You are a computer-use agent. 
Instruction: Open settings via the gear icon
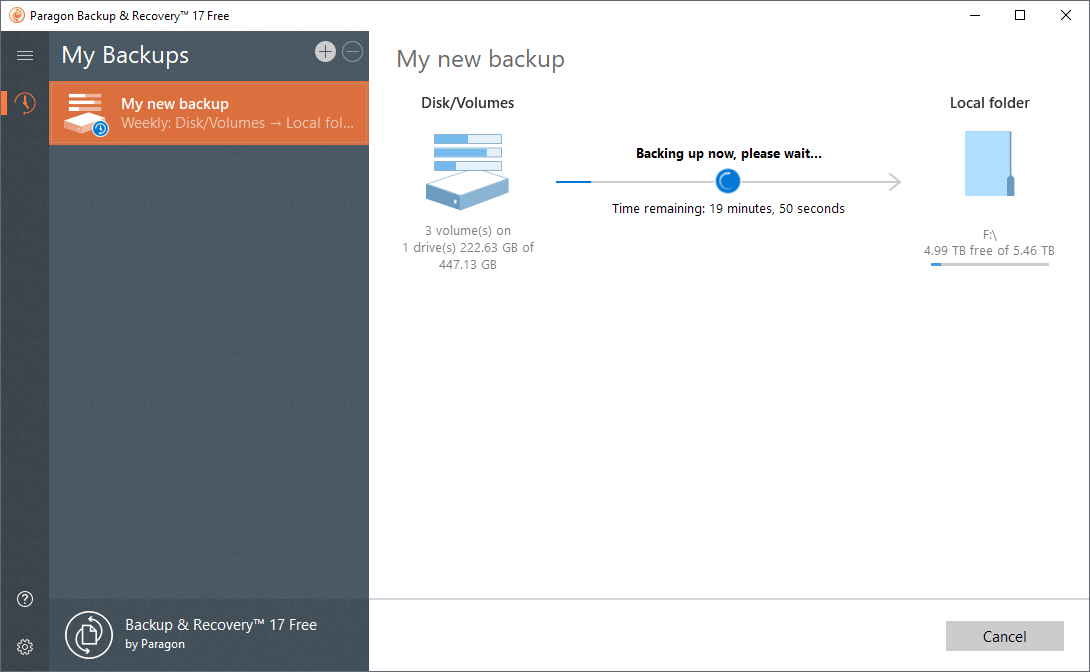click(x=24, y=647)
